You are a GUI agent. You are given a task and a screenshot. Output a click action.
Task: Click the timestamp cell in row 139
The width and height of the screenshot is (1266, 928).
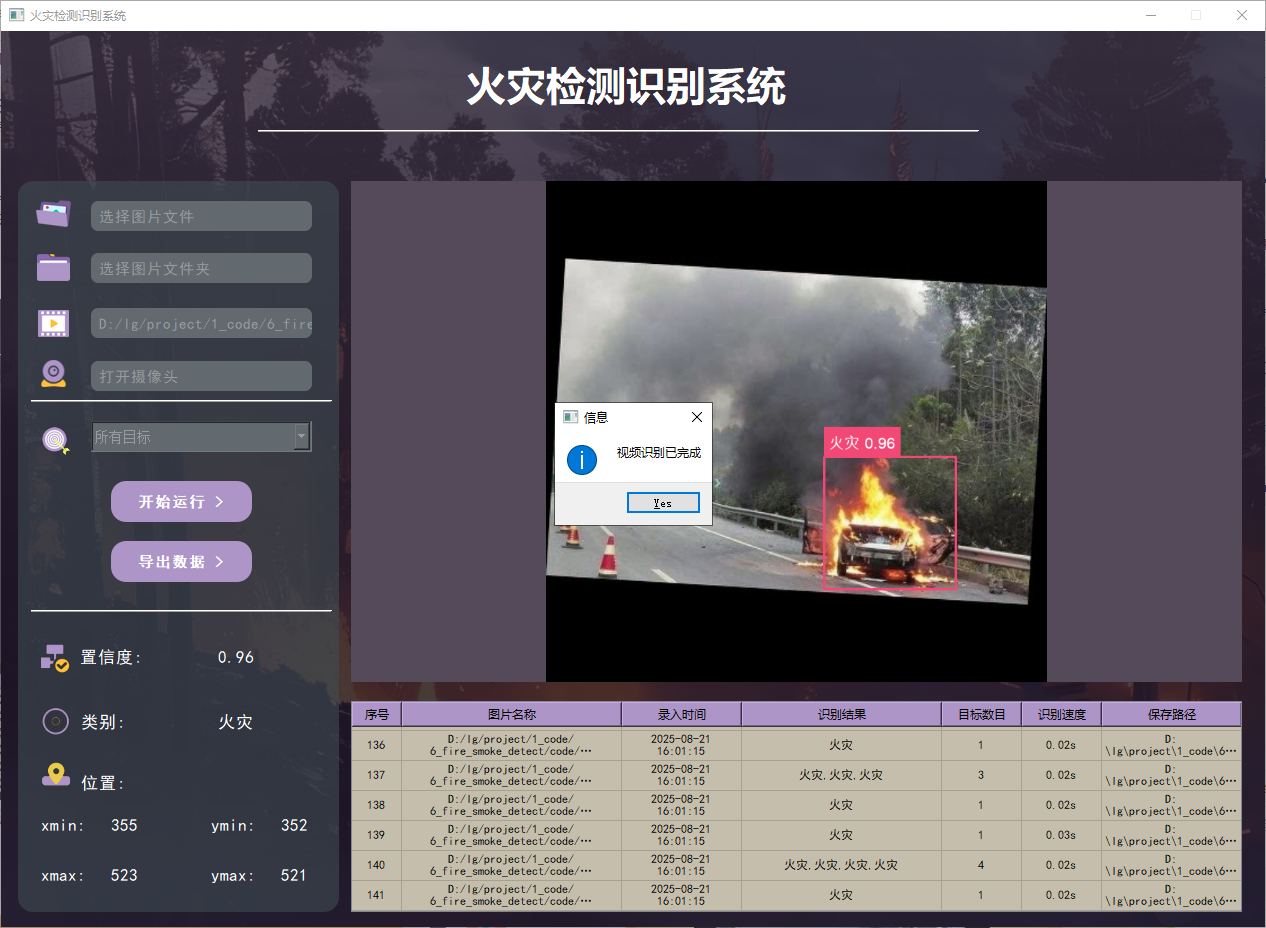[x=681, y=835]
